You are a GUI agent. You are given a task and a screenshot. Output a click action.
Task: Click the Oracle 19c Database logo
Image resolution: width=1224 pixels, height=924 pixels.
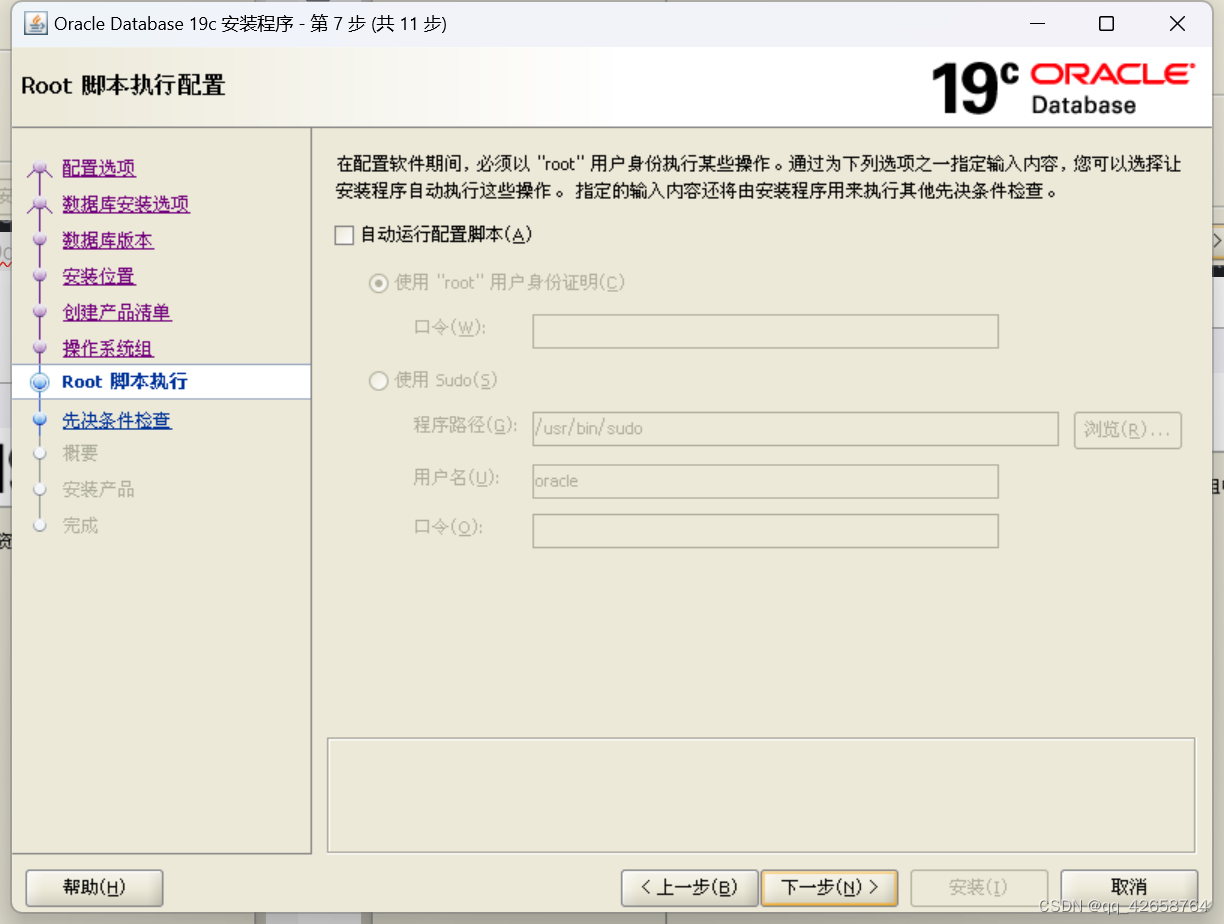coord(1062,88)
